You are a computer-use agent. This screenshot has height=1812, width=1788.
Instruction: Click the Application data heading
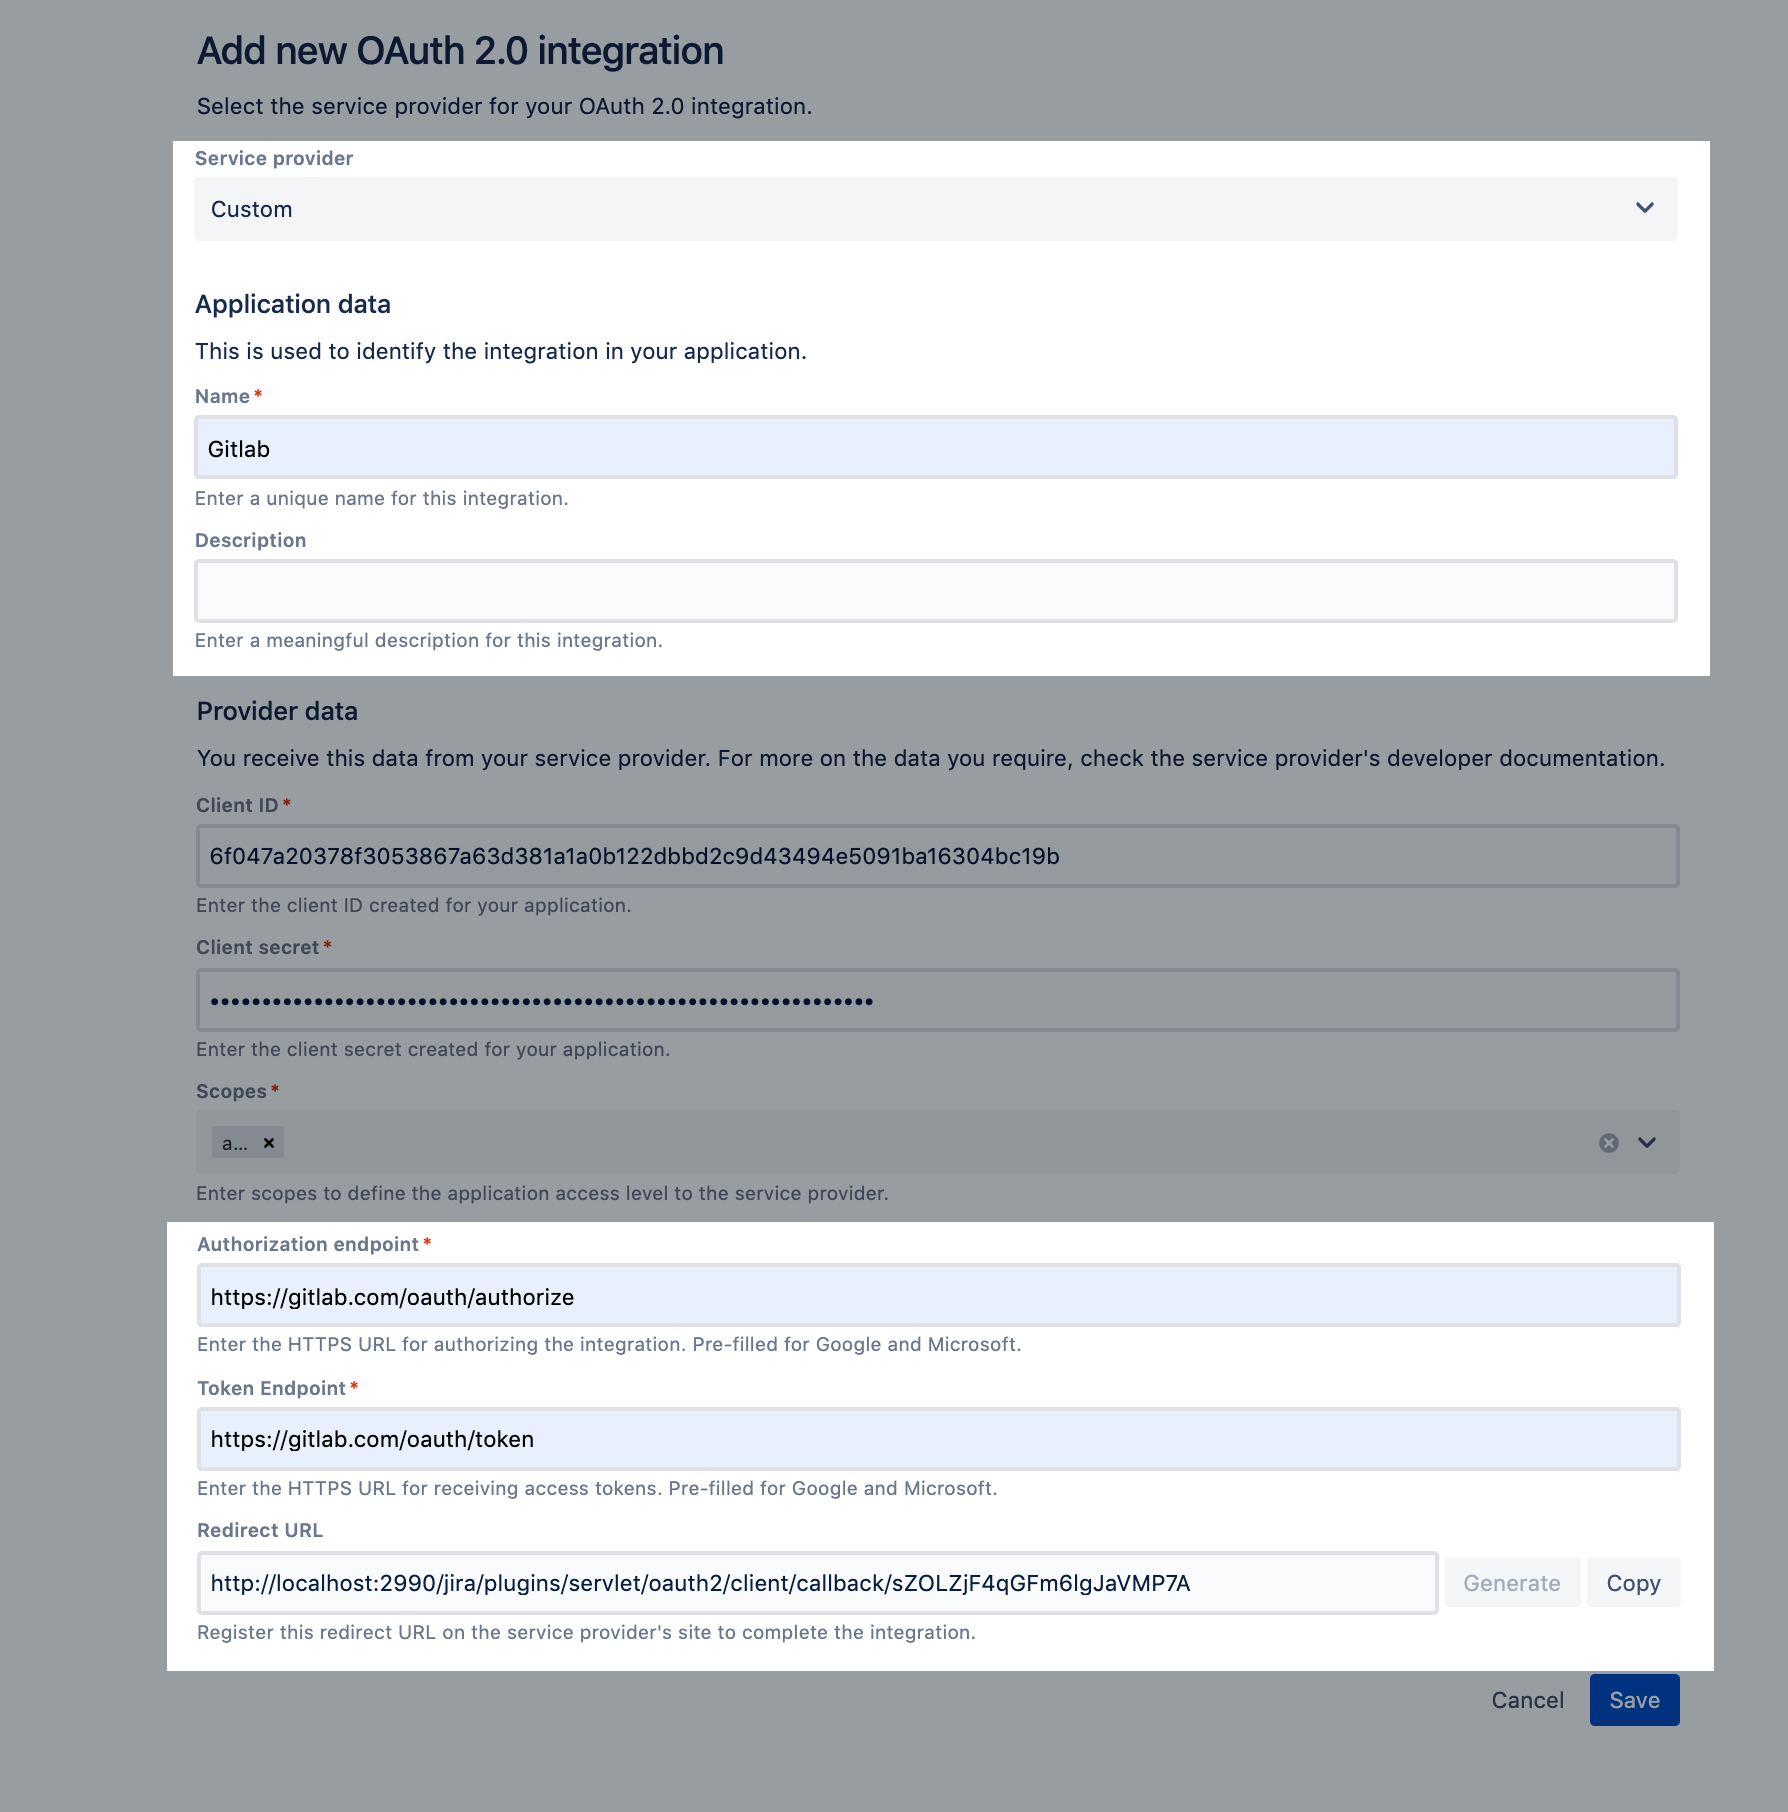point(294,304)
